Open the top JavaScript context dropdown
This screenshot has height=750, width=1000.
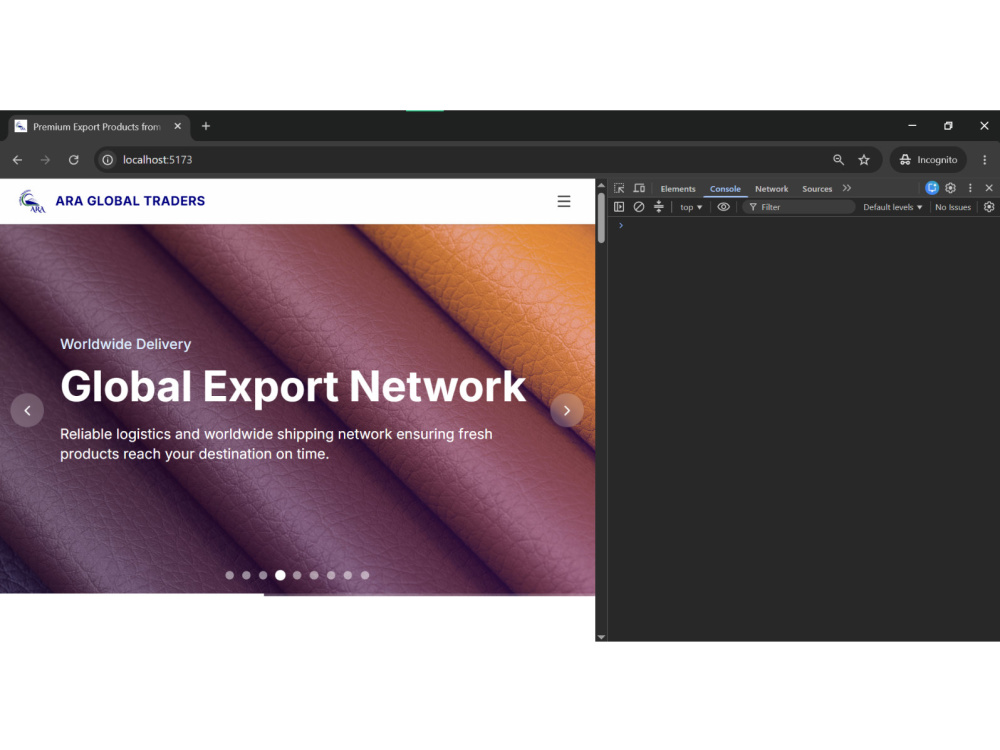pyautogui.click(x=691, y=207)
